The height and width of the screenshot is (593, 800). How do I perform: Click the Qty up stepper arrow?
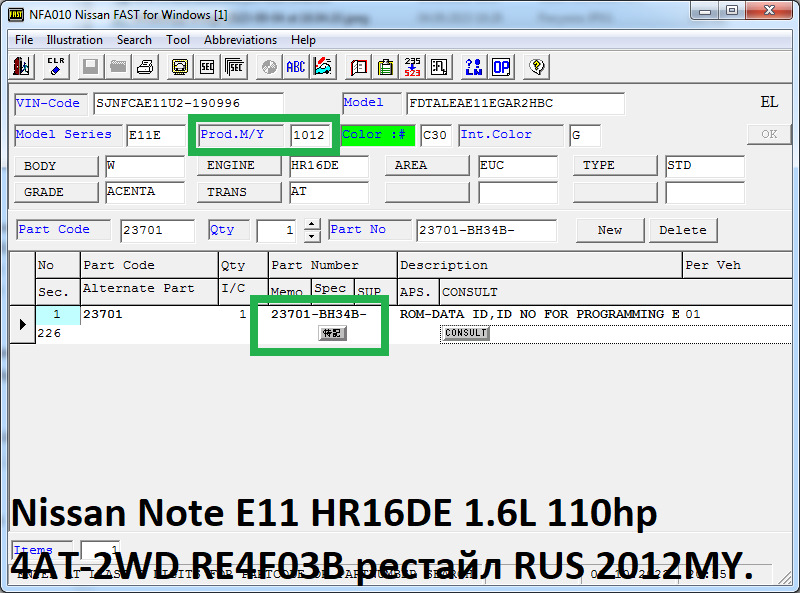point(313,224)
